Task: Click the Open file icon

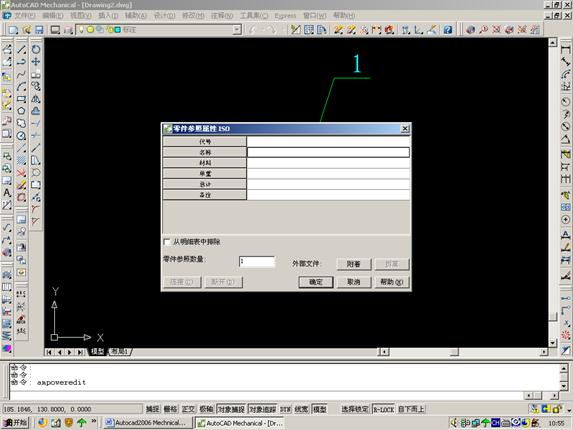Action: coord(26,30)
